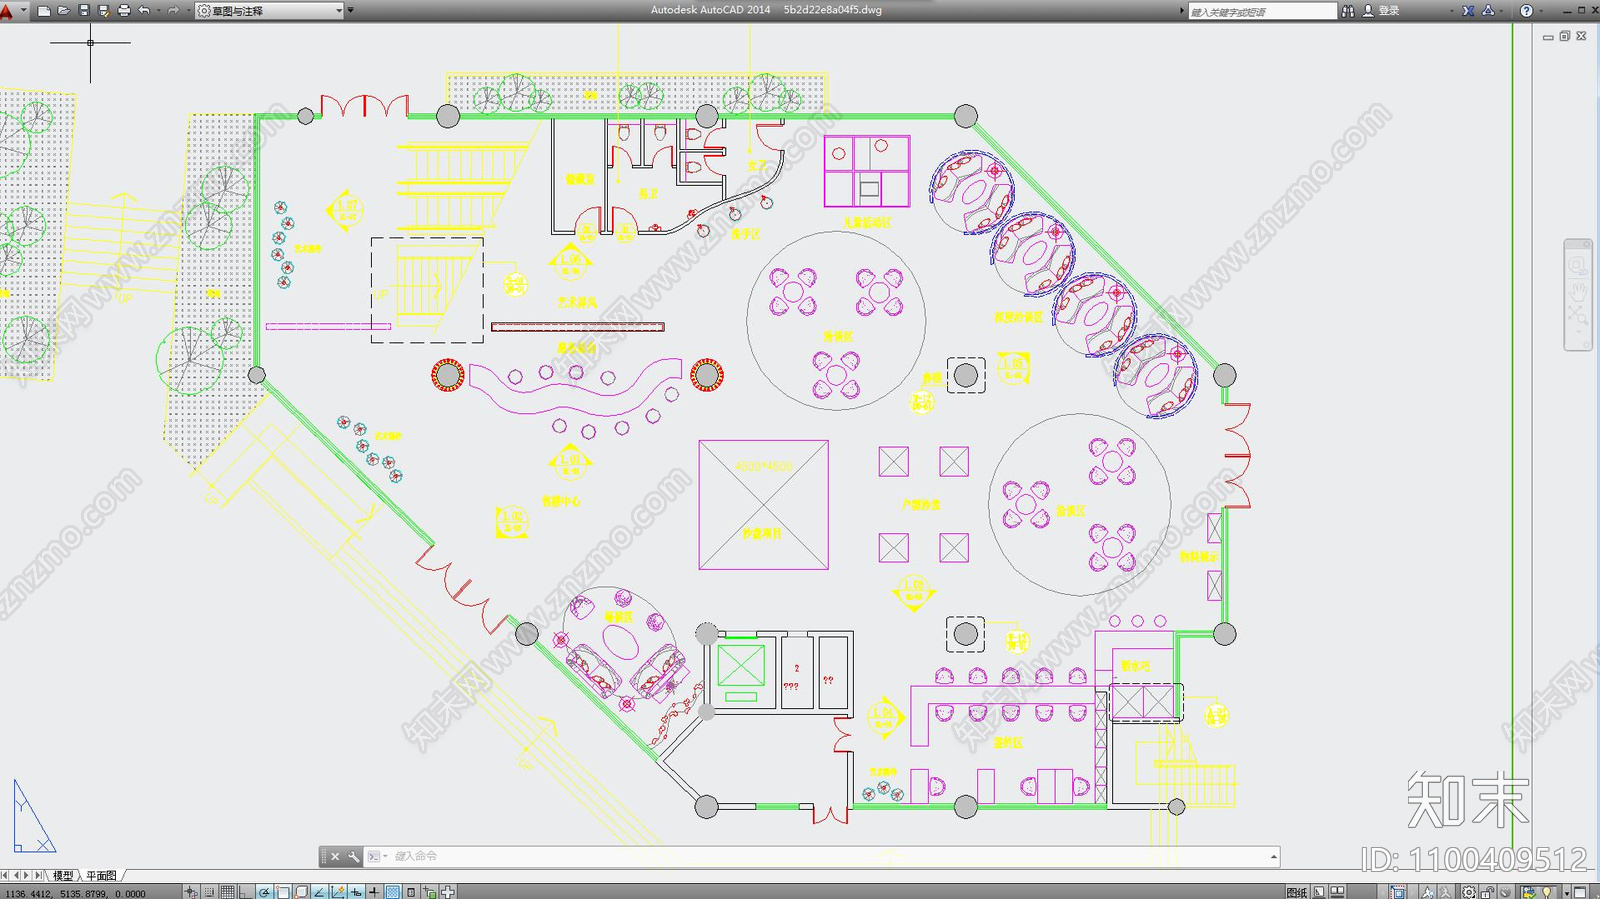
Task: Open the Help question mark icon
Action: point(1526,11)
